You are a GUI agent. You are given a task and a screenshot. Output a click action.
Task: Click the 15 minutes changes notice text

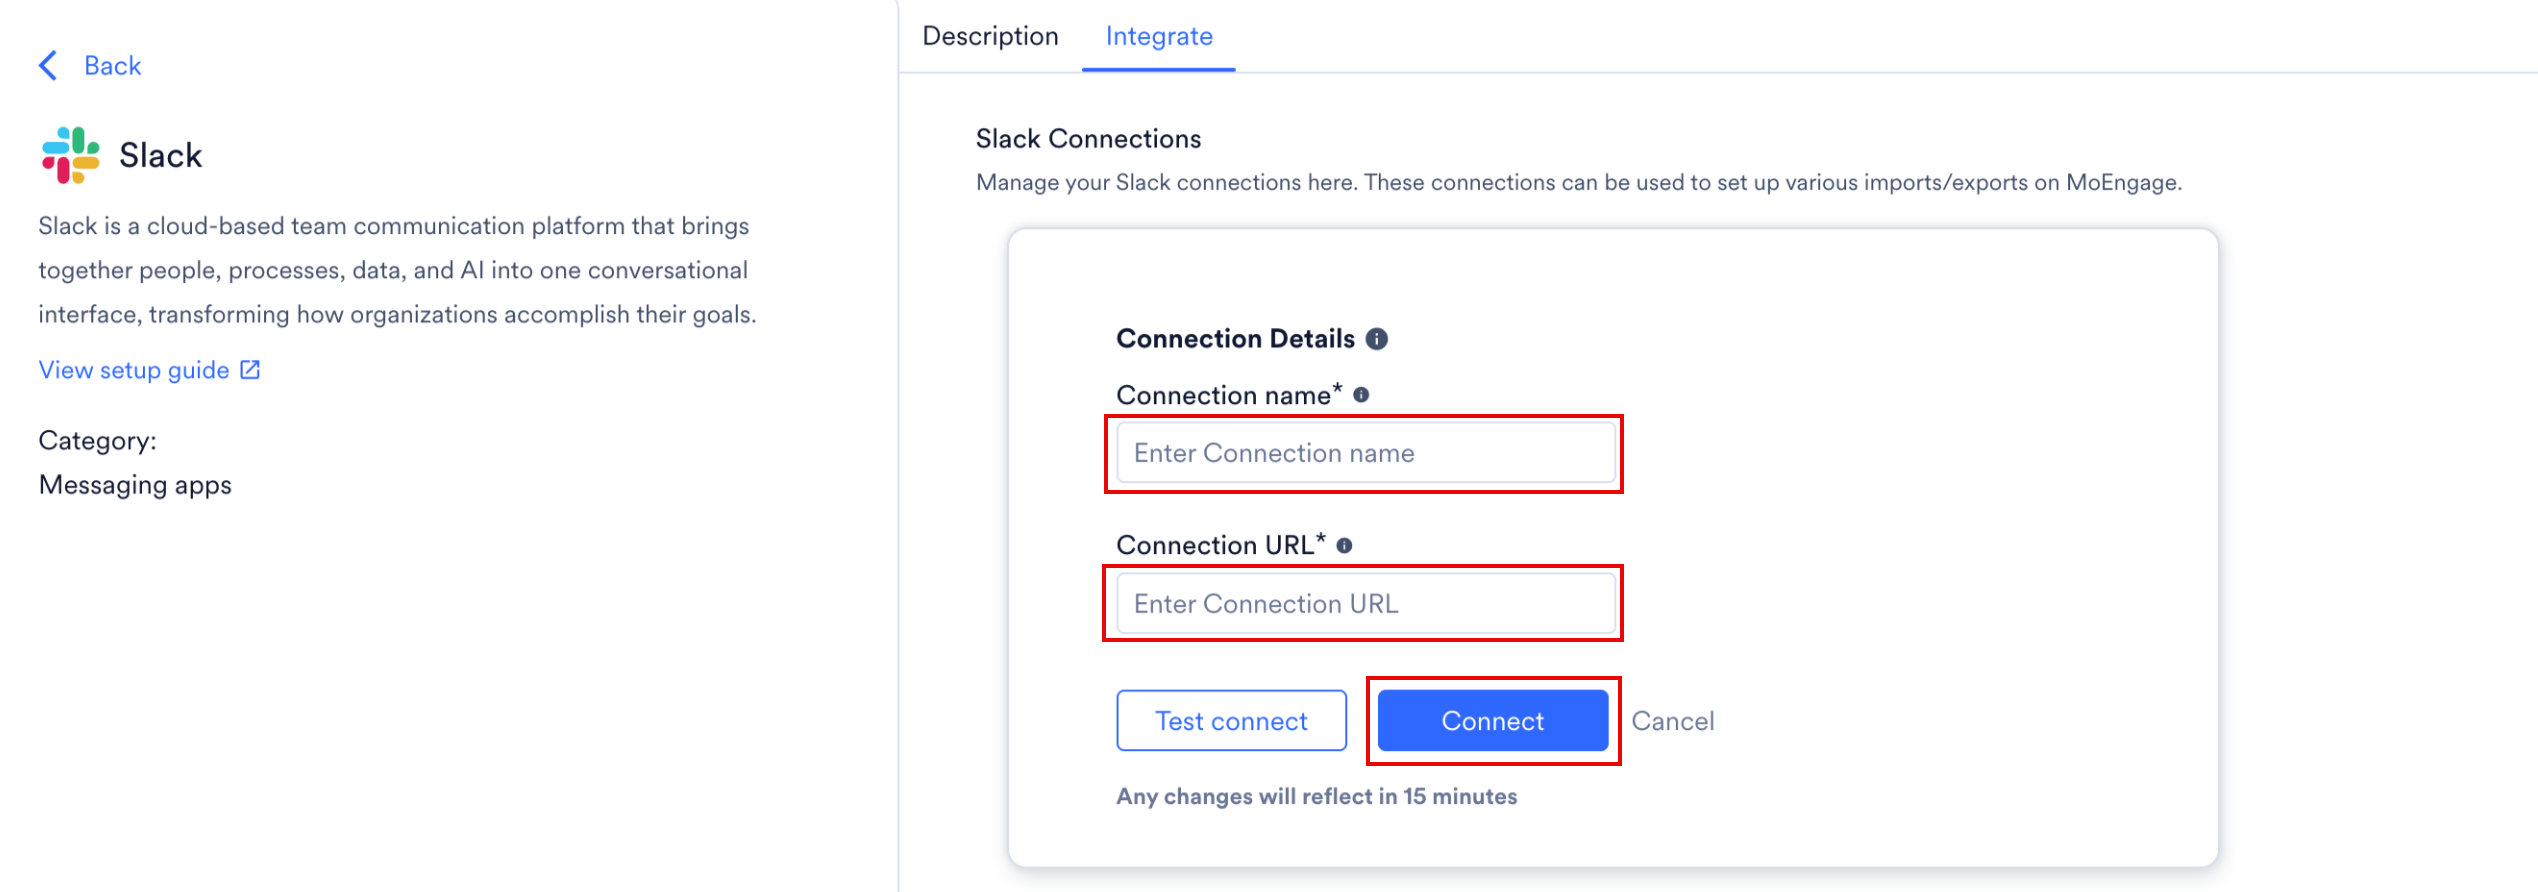(x=1316, y=796)
